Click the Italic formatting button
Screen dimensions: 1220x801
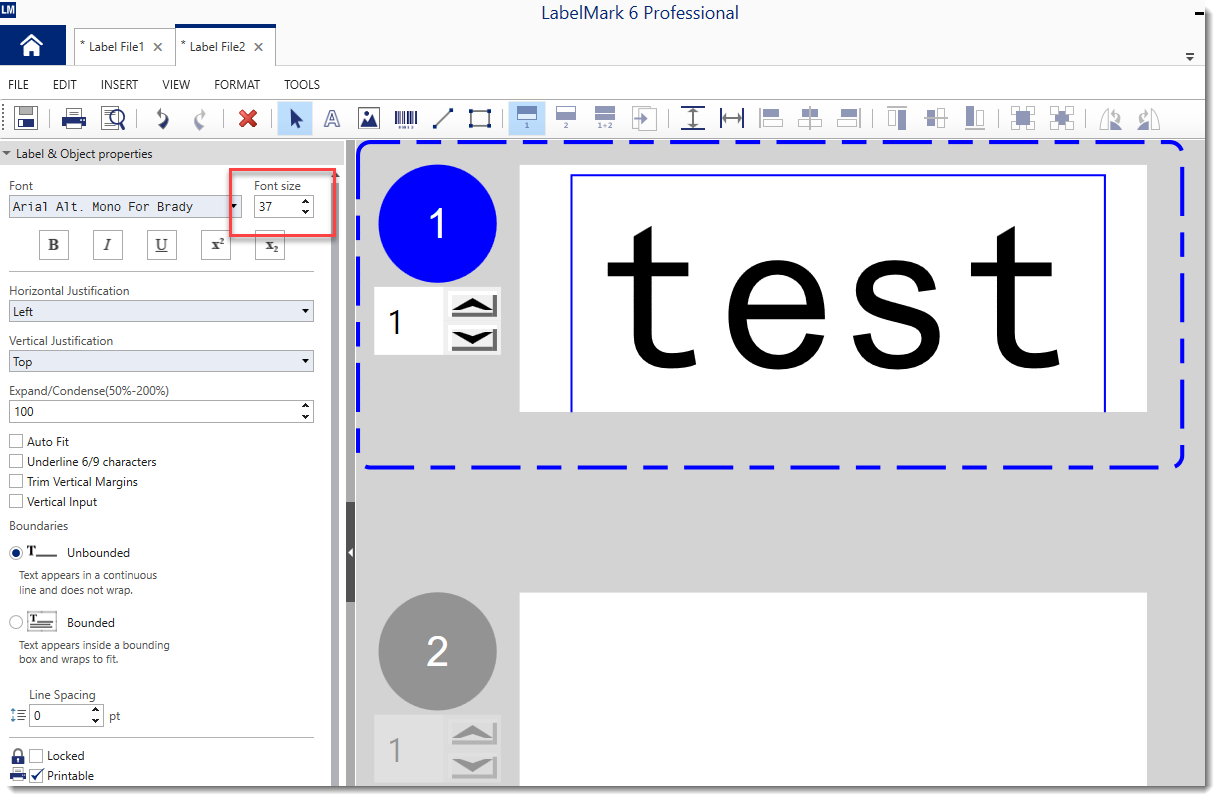click(x=107, y=245)
